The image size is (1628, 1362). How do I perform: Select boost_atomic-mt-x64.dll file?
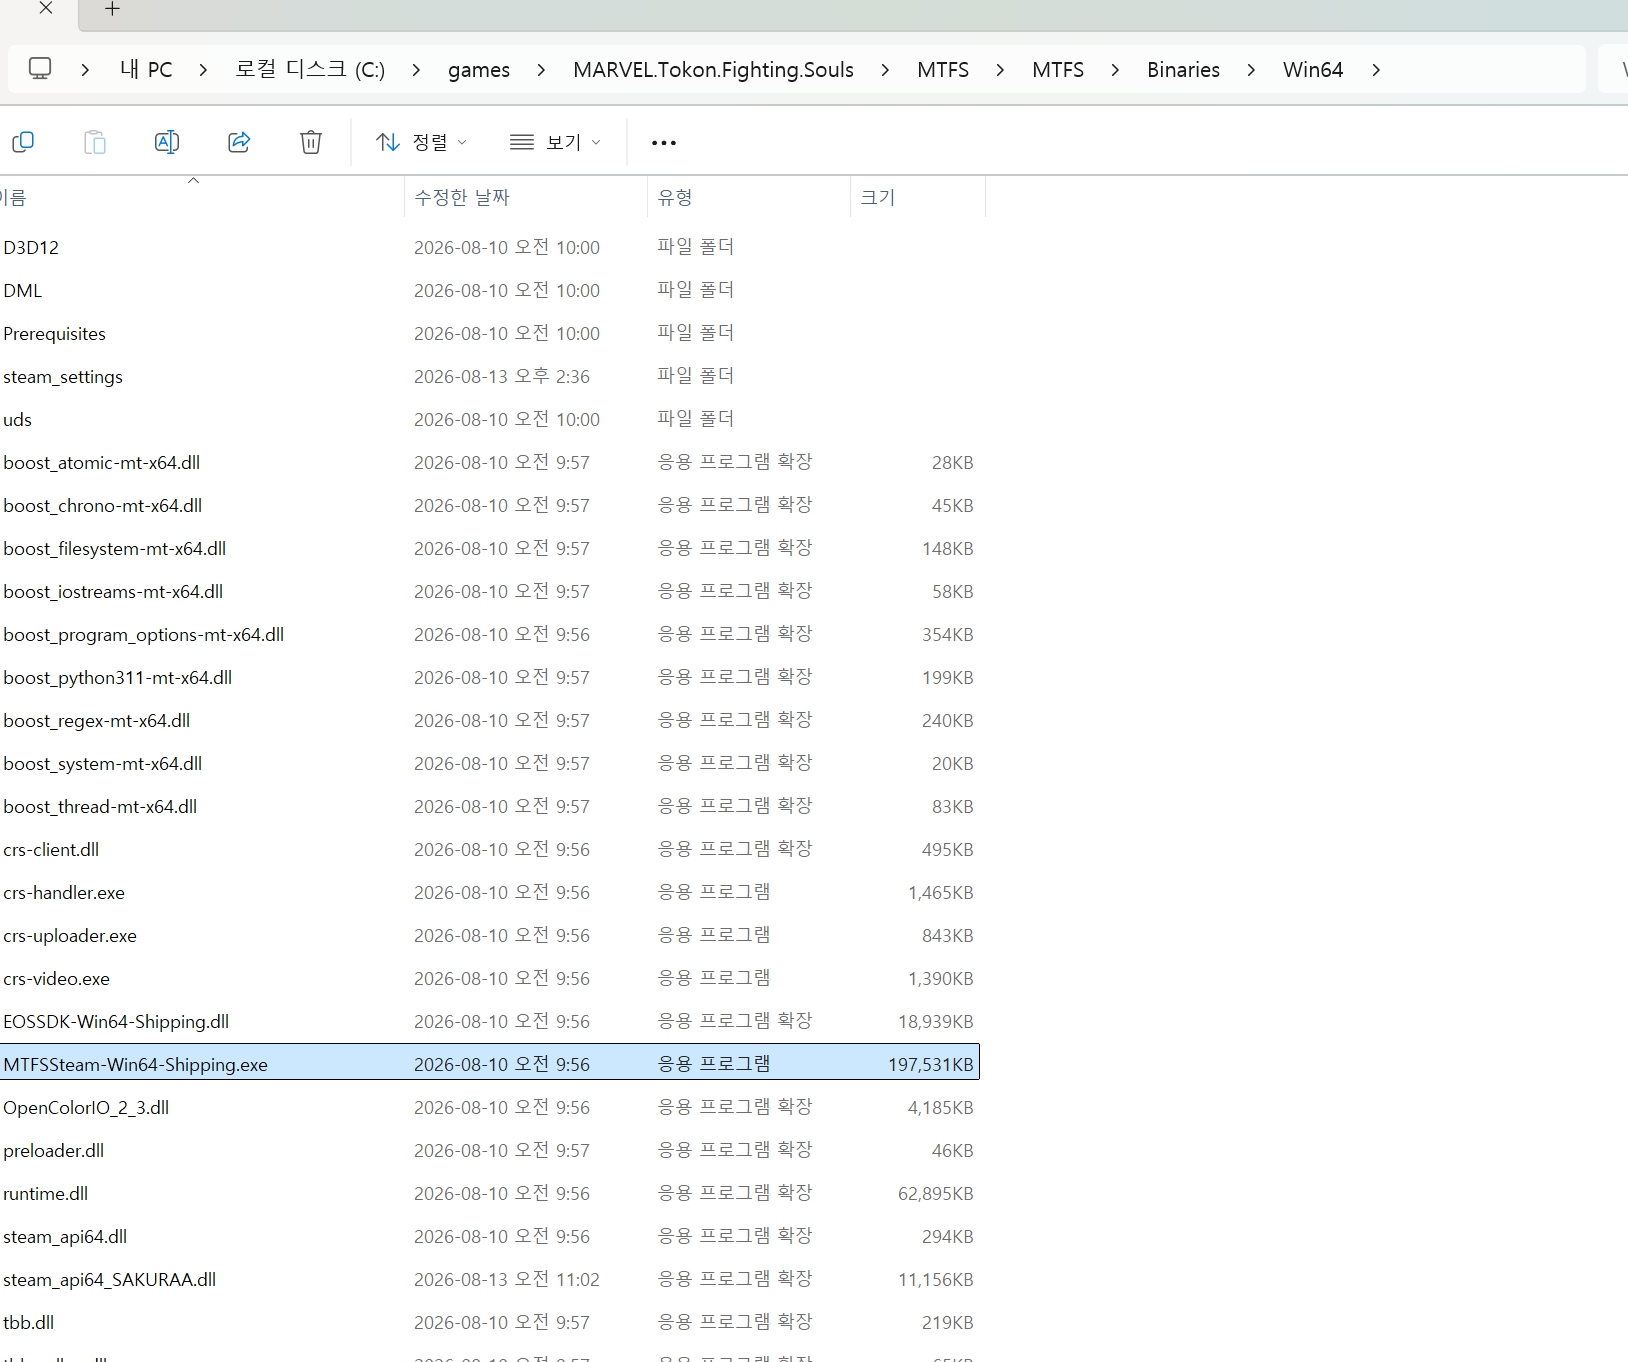490,462
